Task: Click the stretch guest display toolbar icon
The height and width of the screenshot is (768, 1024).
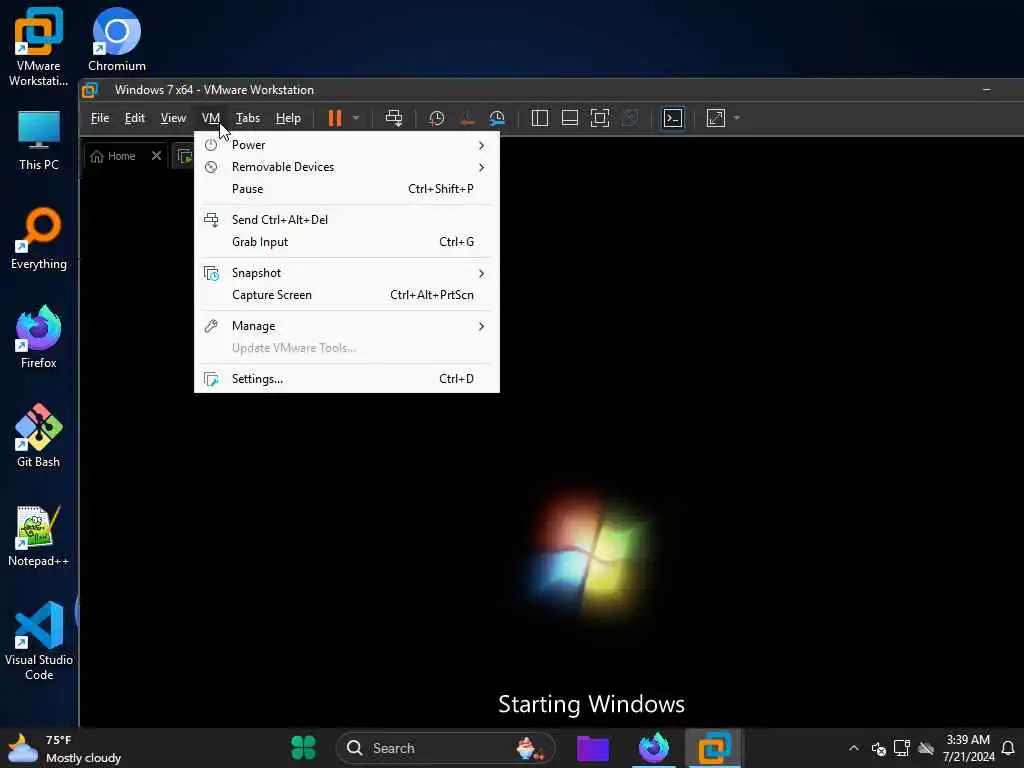Action: 716,118
